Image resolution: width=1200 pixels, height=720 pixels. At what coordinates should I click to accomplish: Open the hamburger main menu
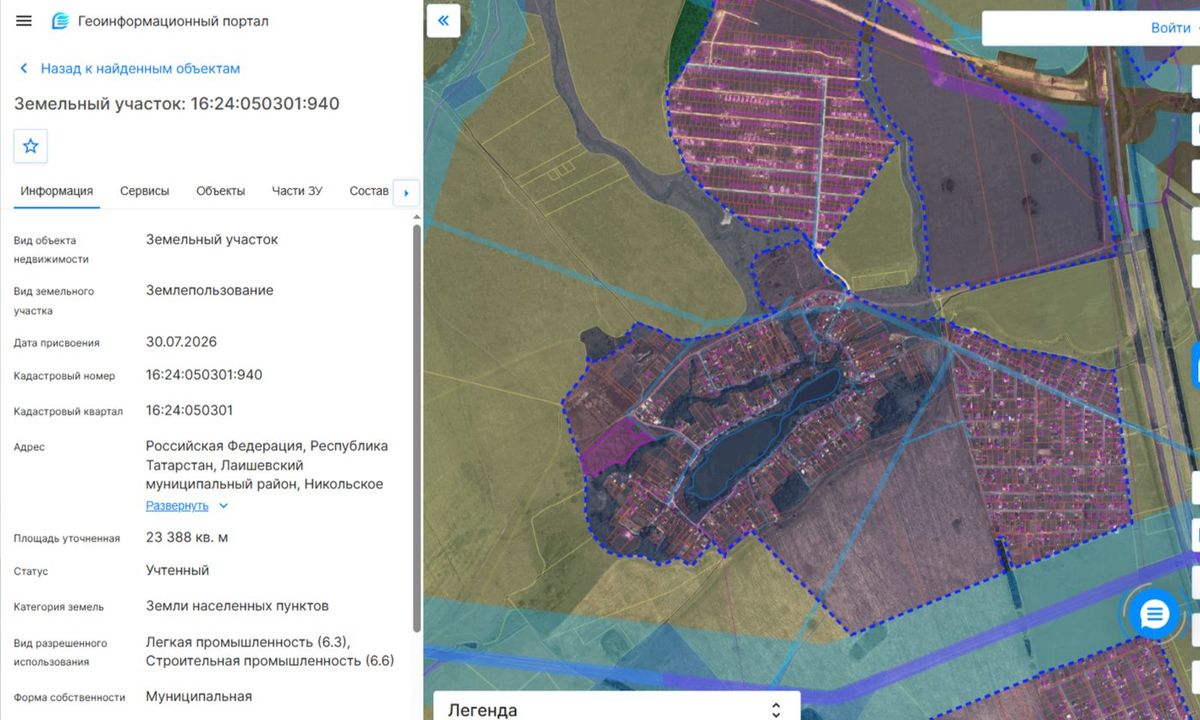pos(24,21)
